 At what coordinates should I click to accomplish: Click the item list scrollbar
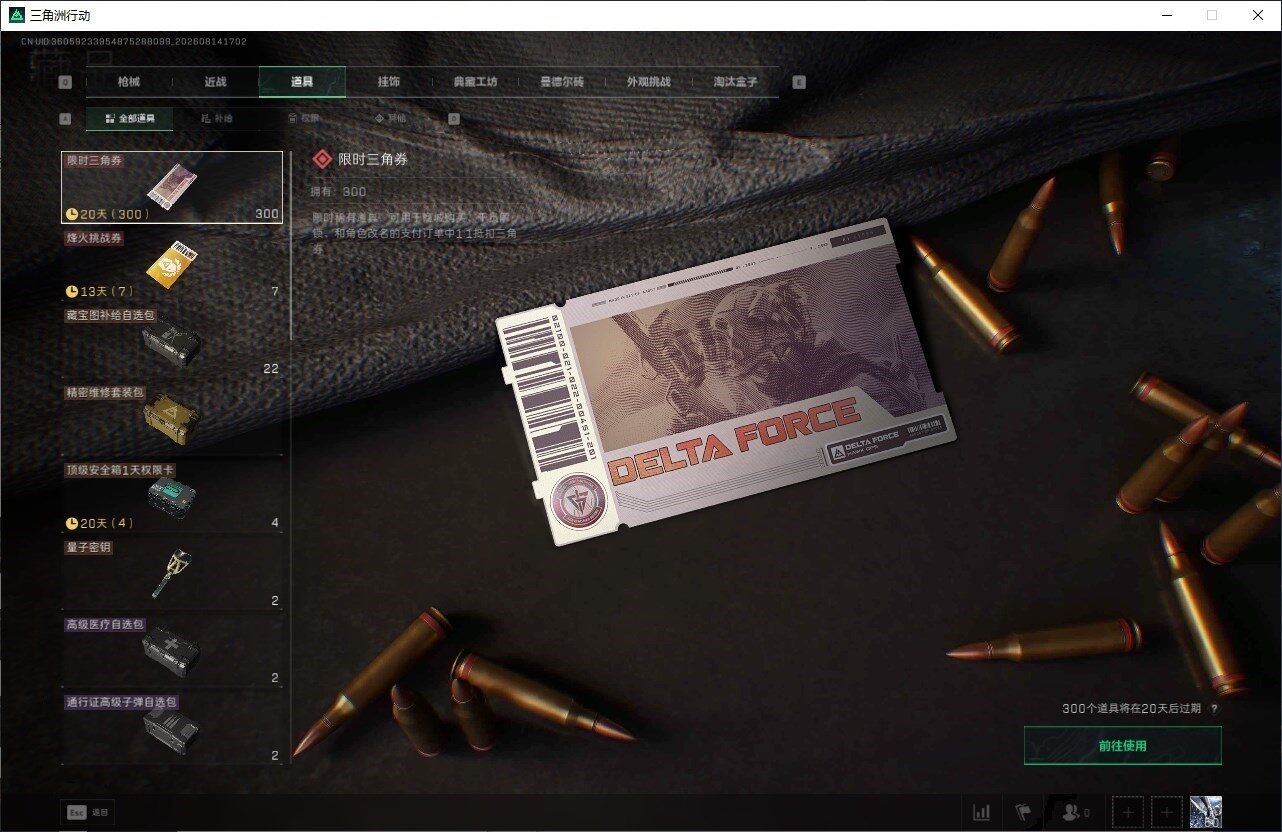(291, 245)
